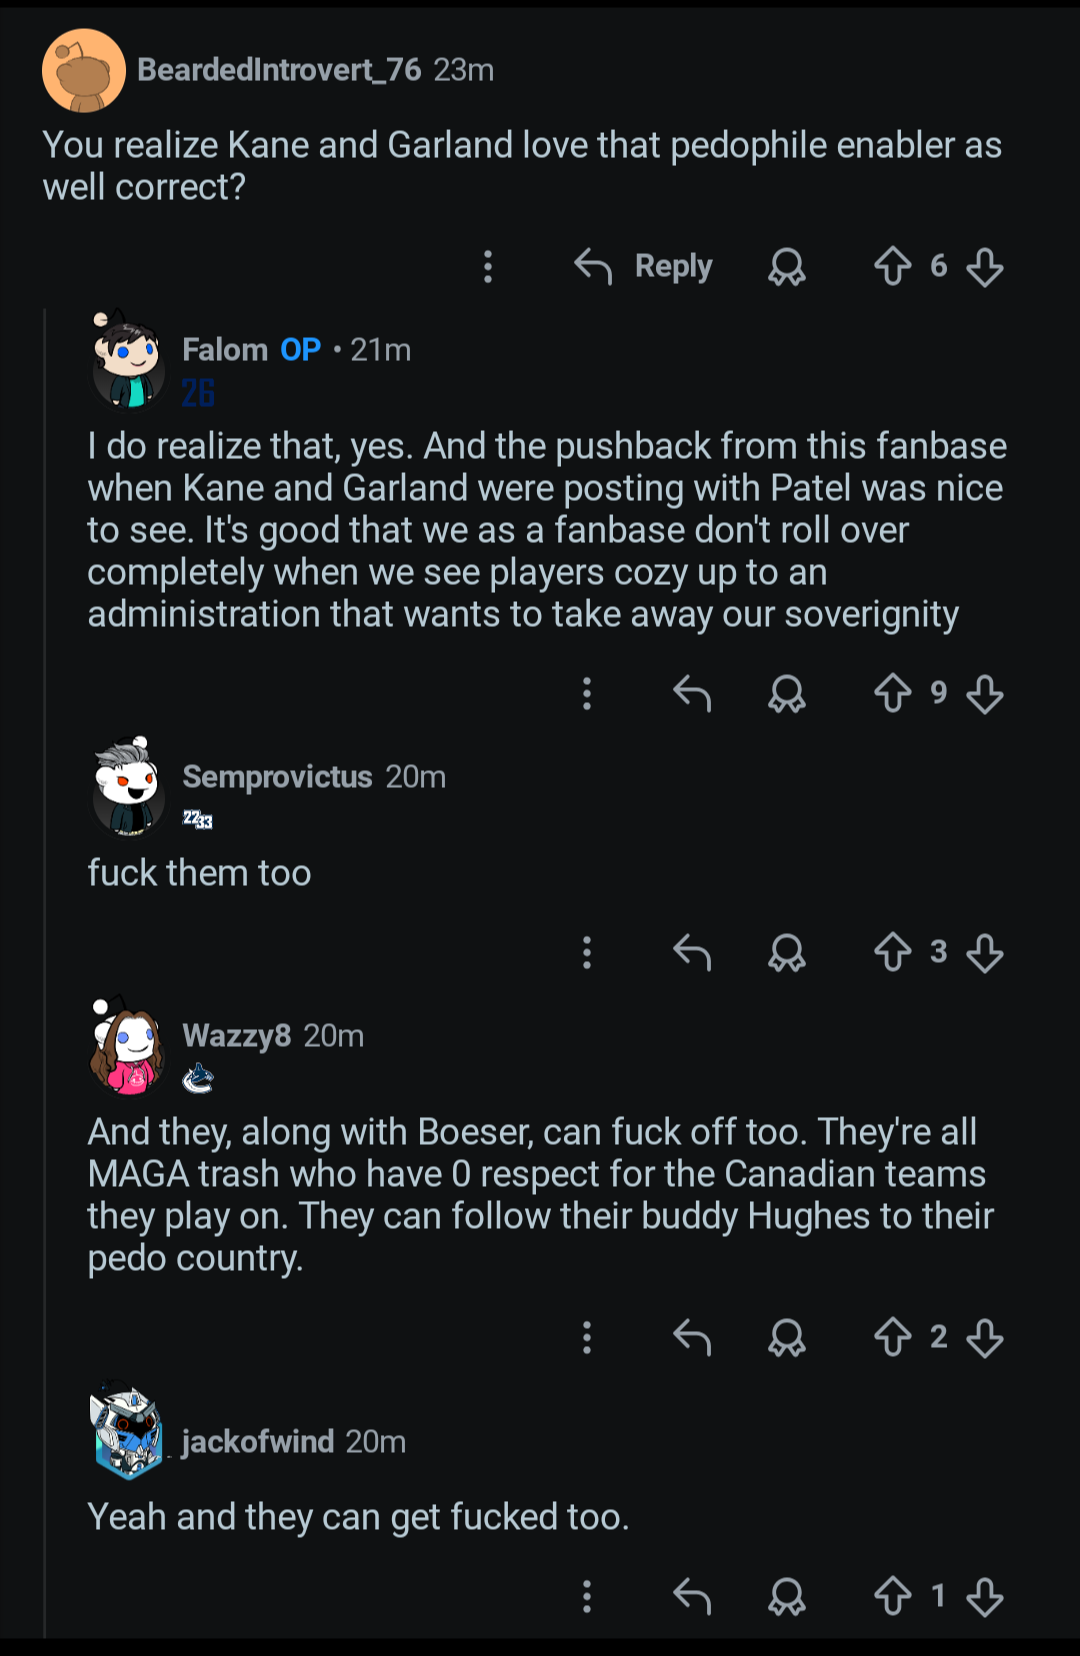The width and height of the screenshot is (1080, 1656).
Task: Reply to Wazzy8's comment
Action: (x=692, y=1337)
